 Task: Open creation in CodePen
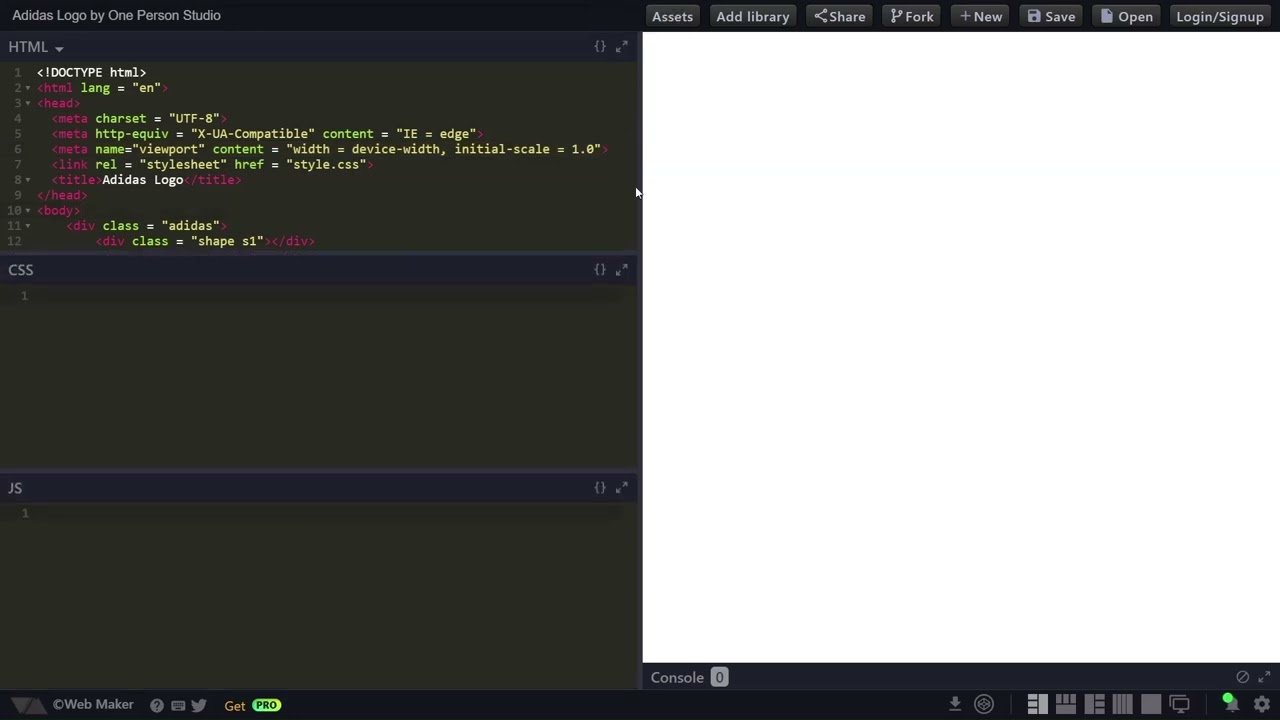[x=984, y=704]
